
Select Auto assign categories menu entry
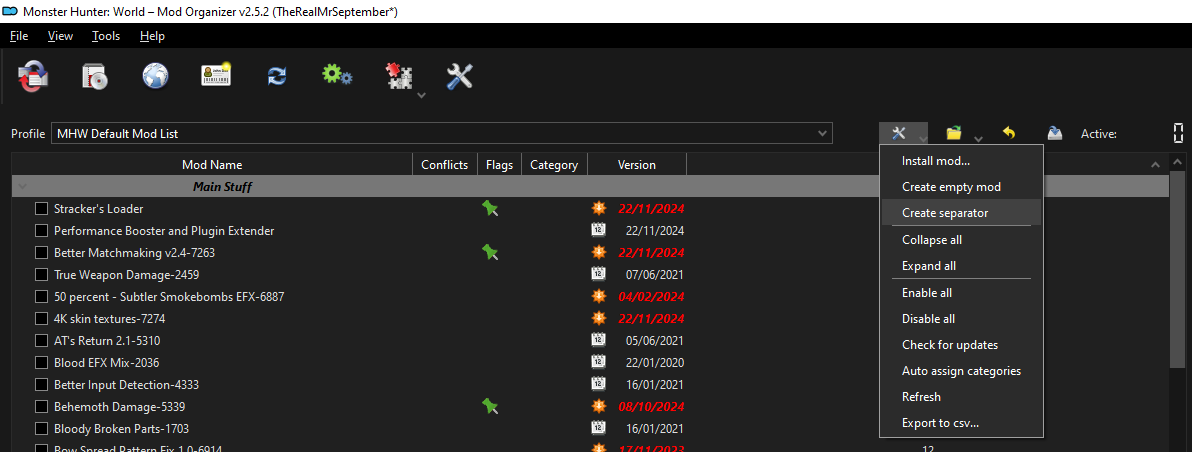[x=962, y=371]
